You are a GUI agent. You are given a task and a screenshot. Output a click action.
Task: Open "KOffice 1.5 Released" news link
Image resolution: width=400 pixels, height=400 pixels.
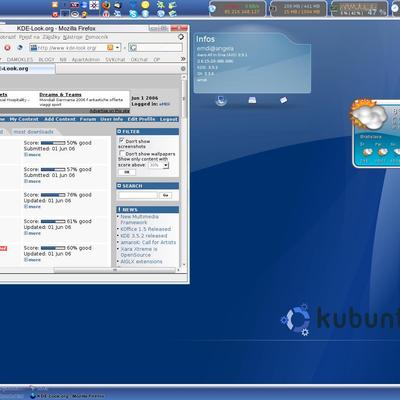[x=146, y=229]
